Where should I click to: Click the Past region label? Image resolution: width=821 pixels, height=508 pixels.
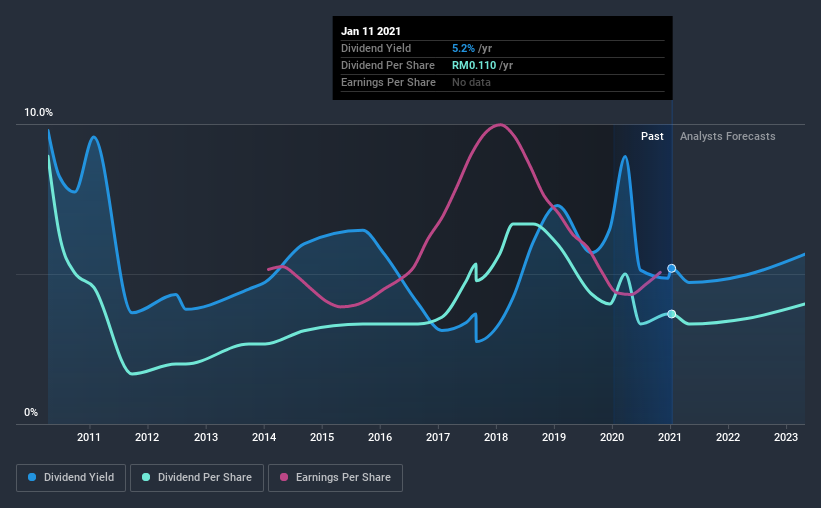pyautogui.click(x=652, y=136)
